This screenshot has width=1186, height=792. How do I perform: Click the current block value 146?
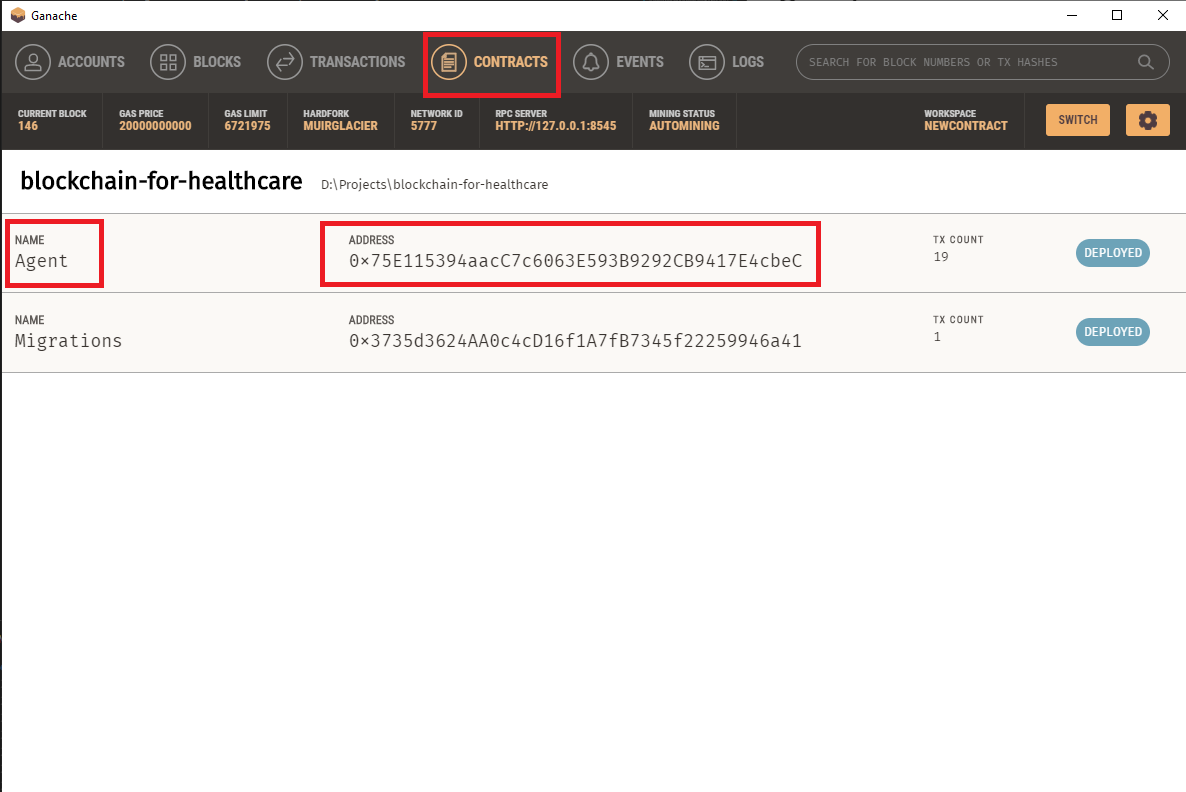click(28, 126)
